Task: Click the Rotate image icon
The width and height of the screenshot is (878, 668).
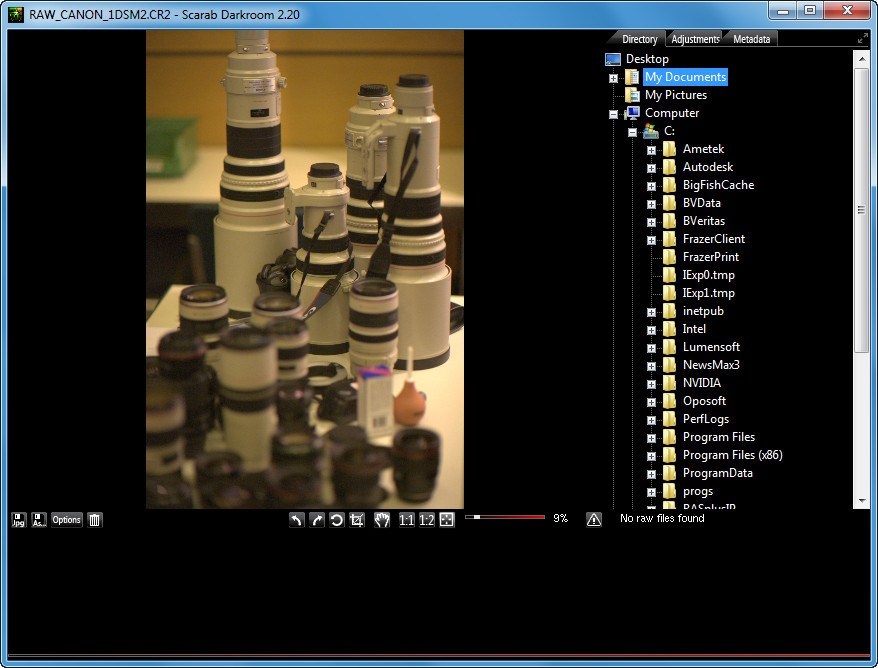Action: [x=338, y=519]
